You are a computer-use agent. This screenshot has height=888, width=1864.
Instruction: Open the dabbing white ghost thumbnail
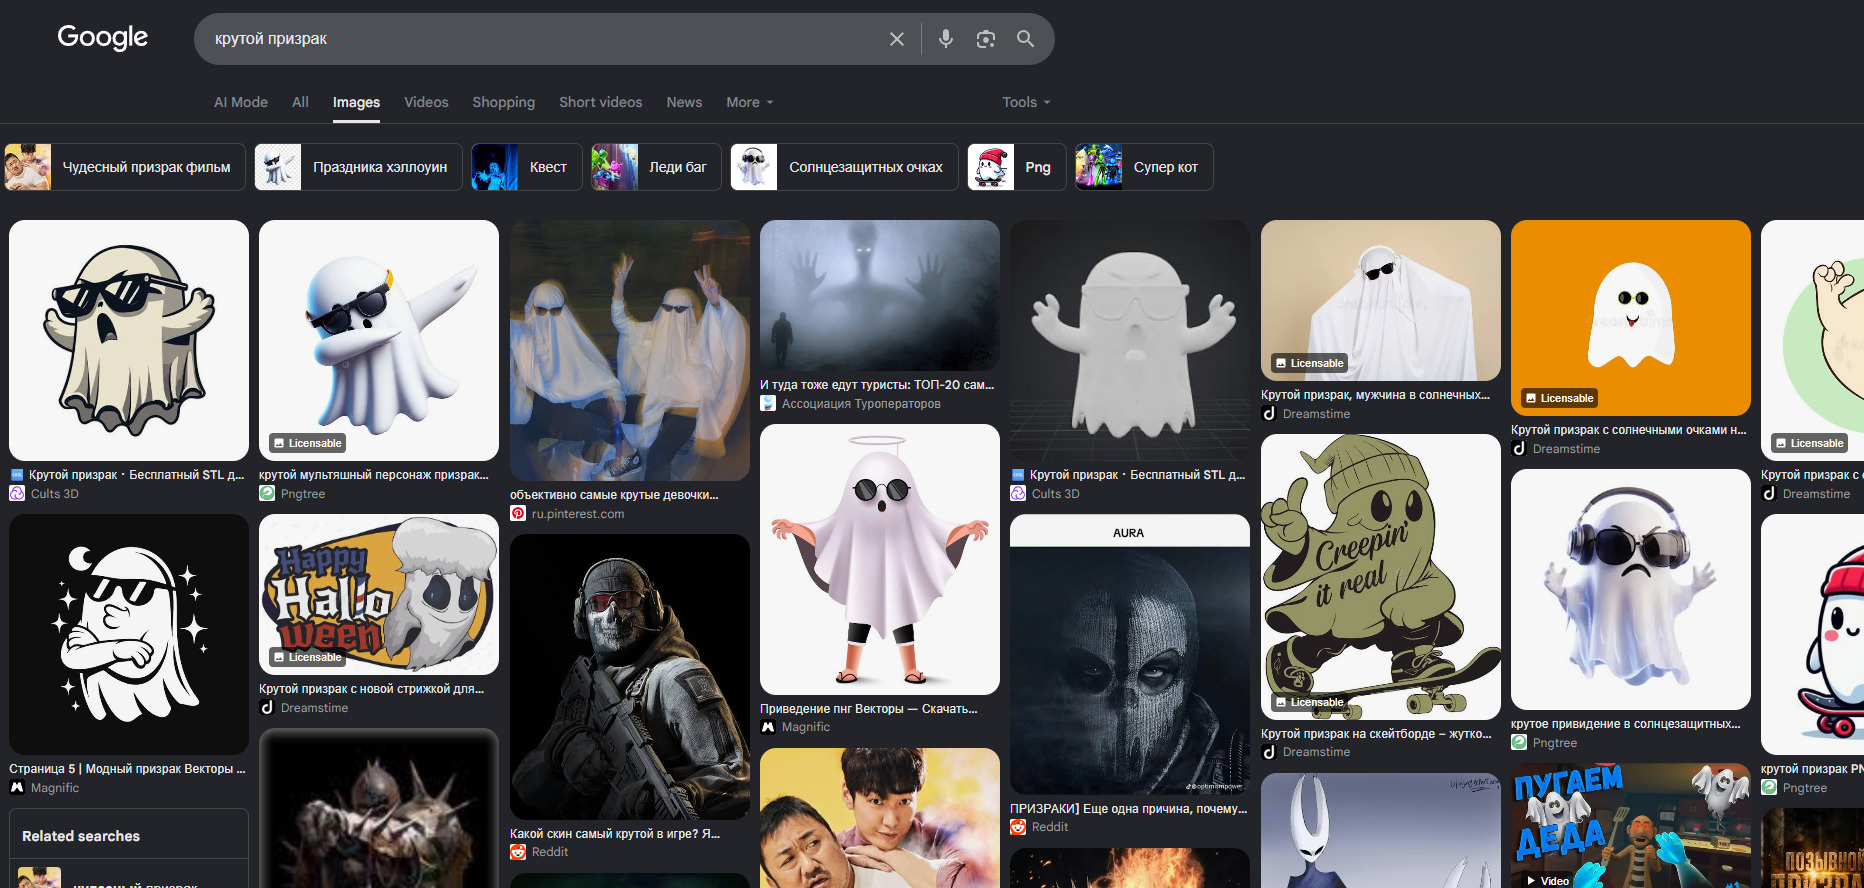pos(379,340)
